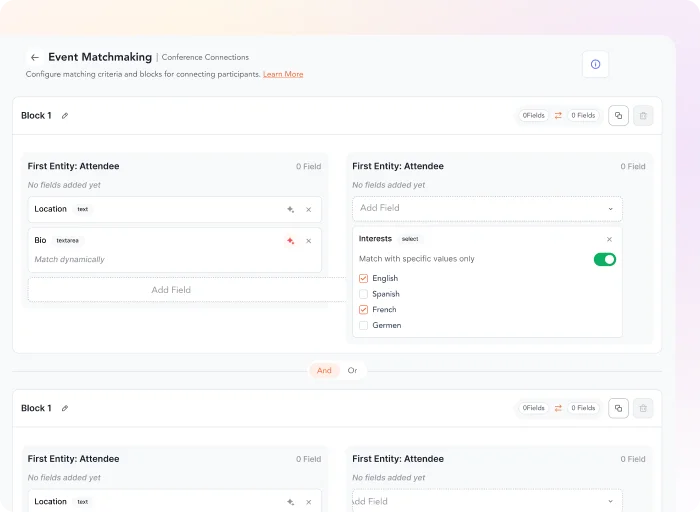Uncheck the French checkbox
The height and width of the screenshot is (512, 700).
363,310
